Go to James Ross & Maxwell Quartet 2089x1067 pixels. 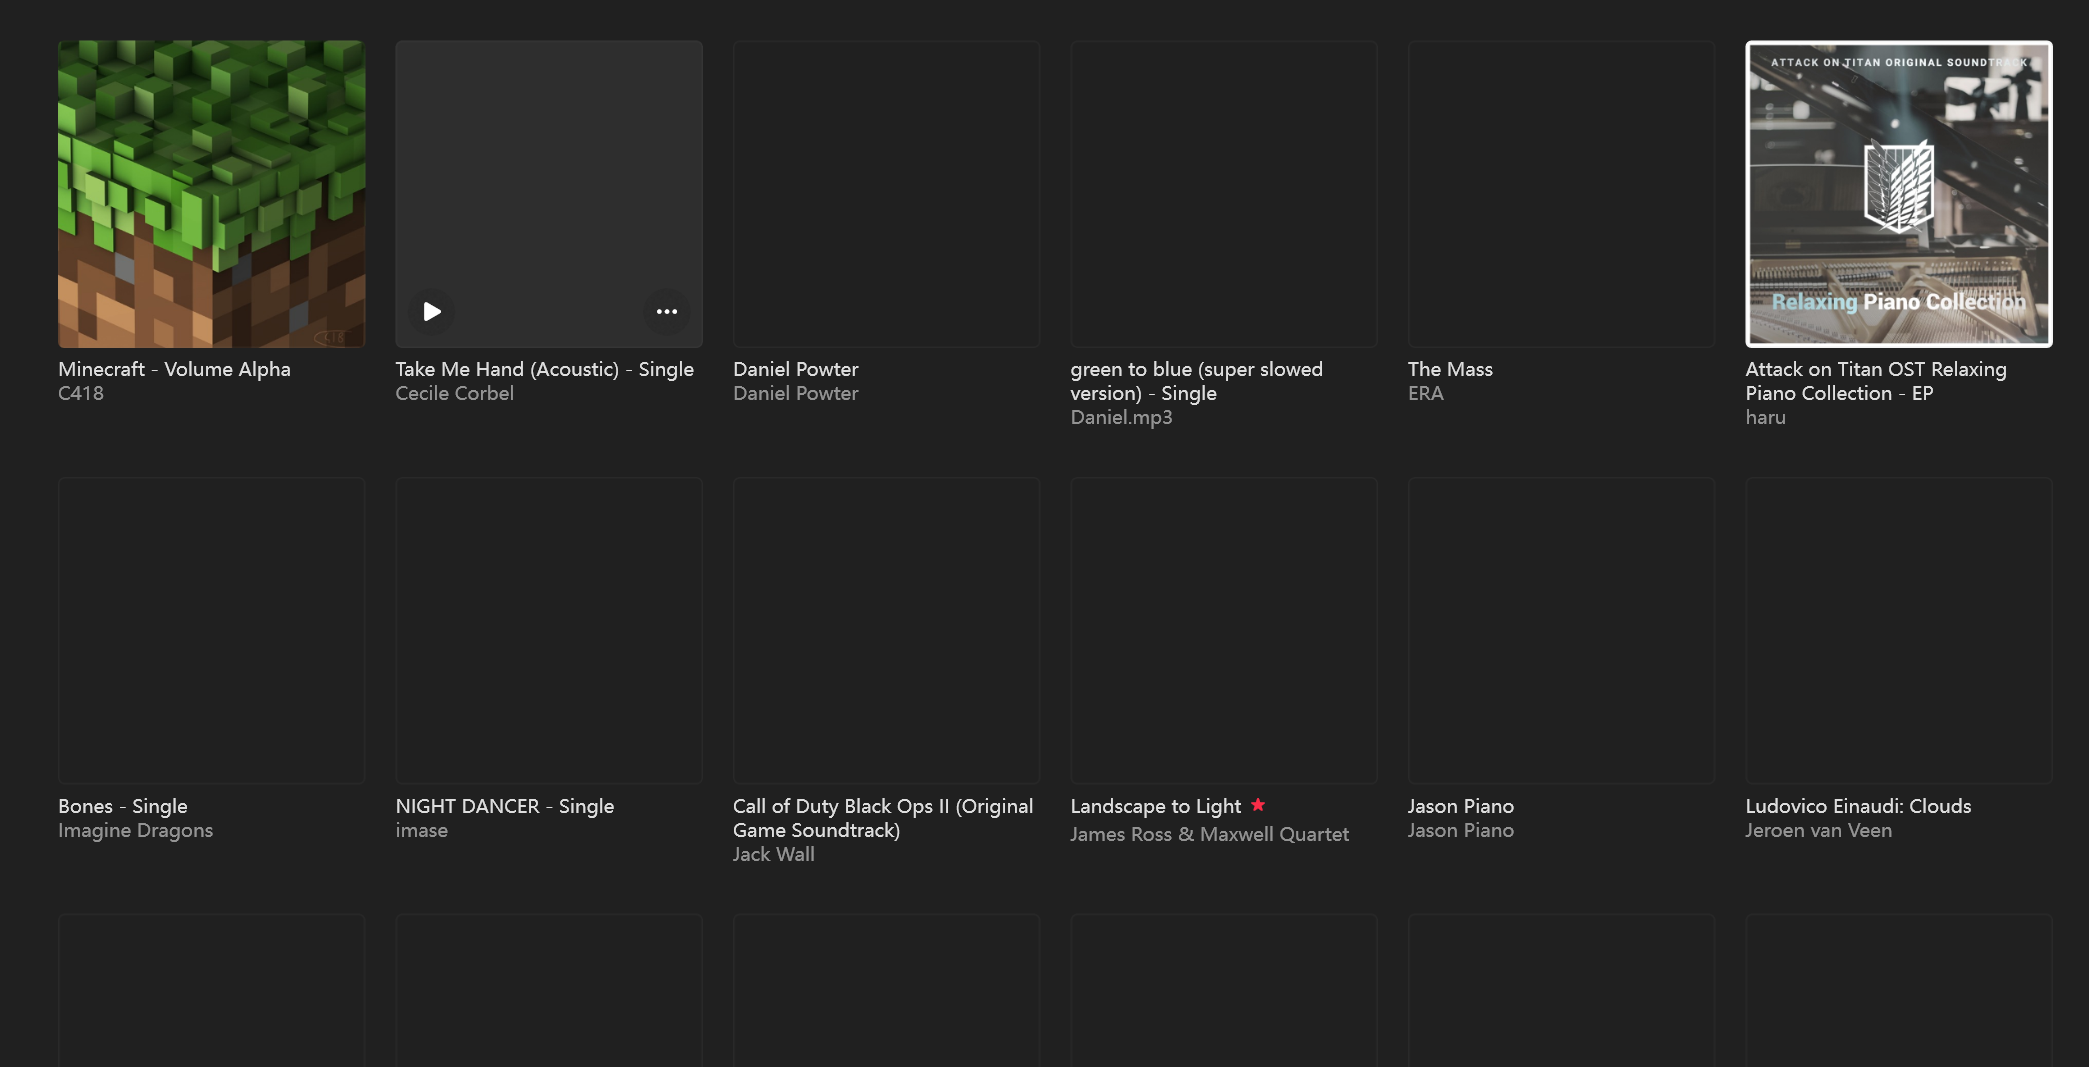[1210, 834]
